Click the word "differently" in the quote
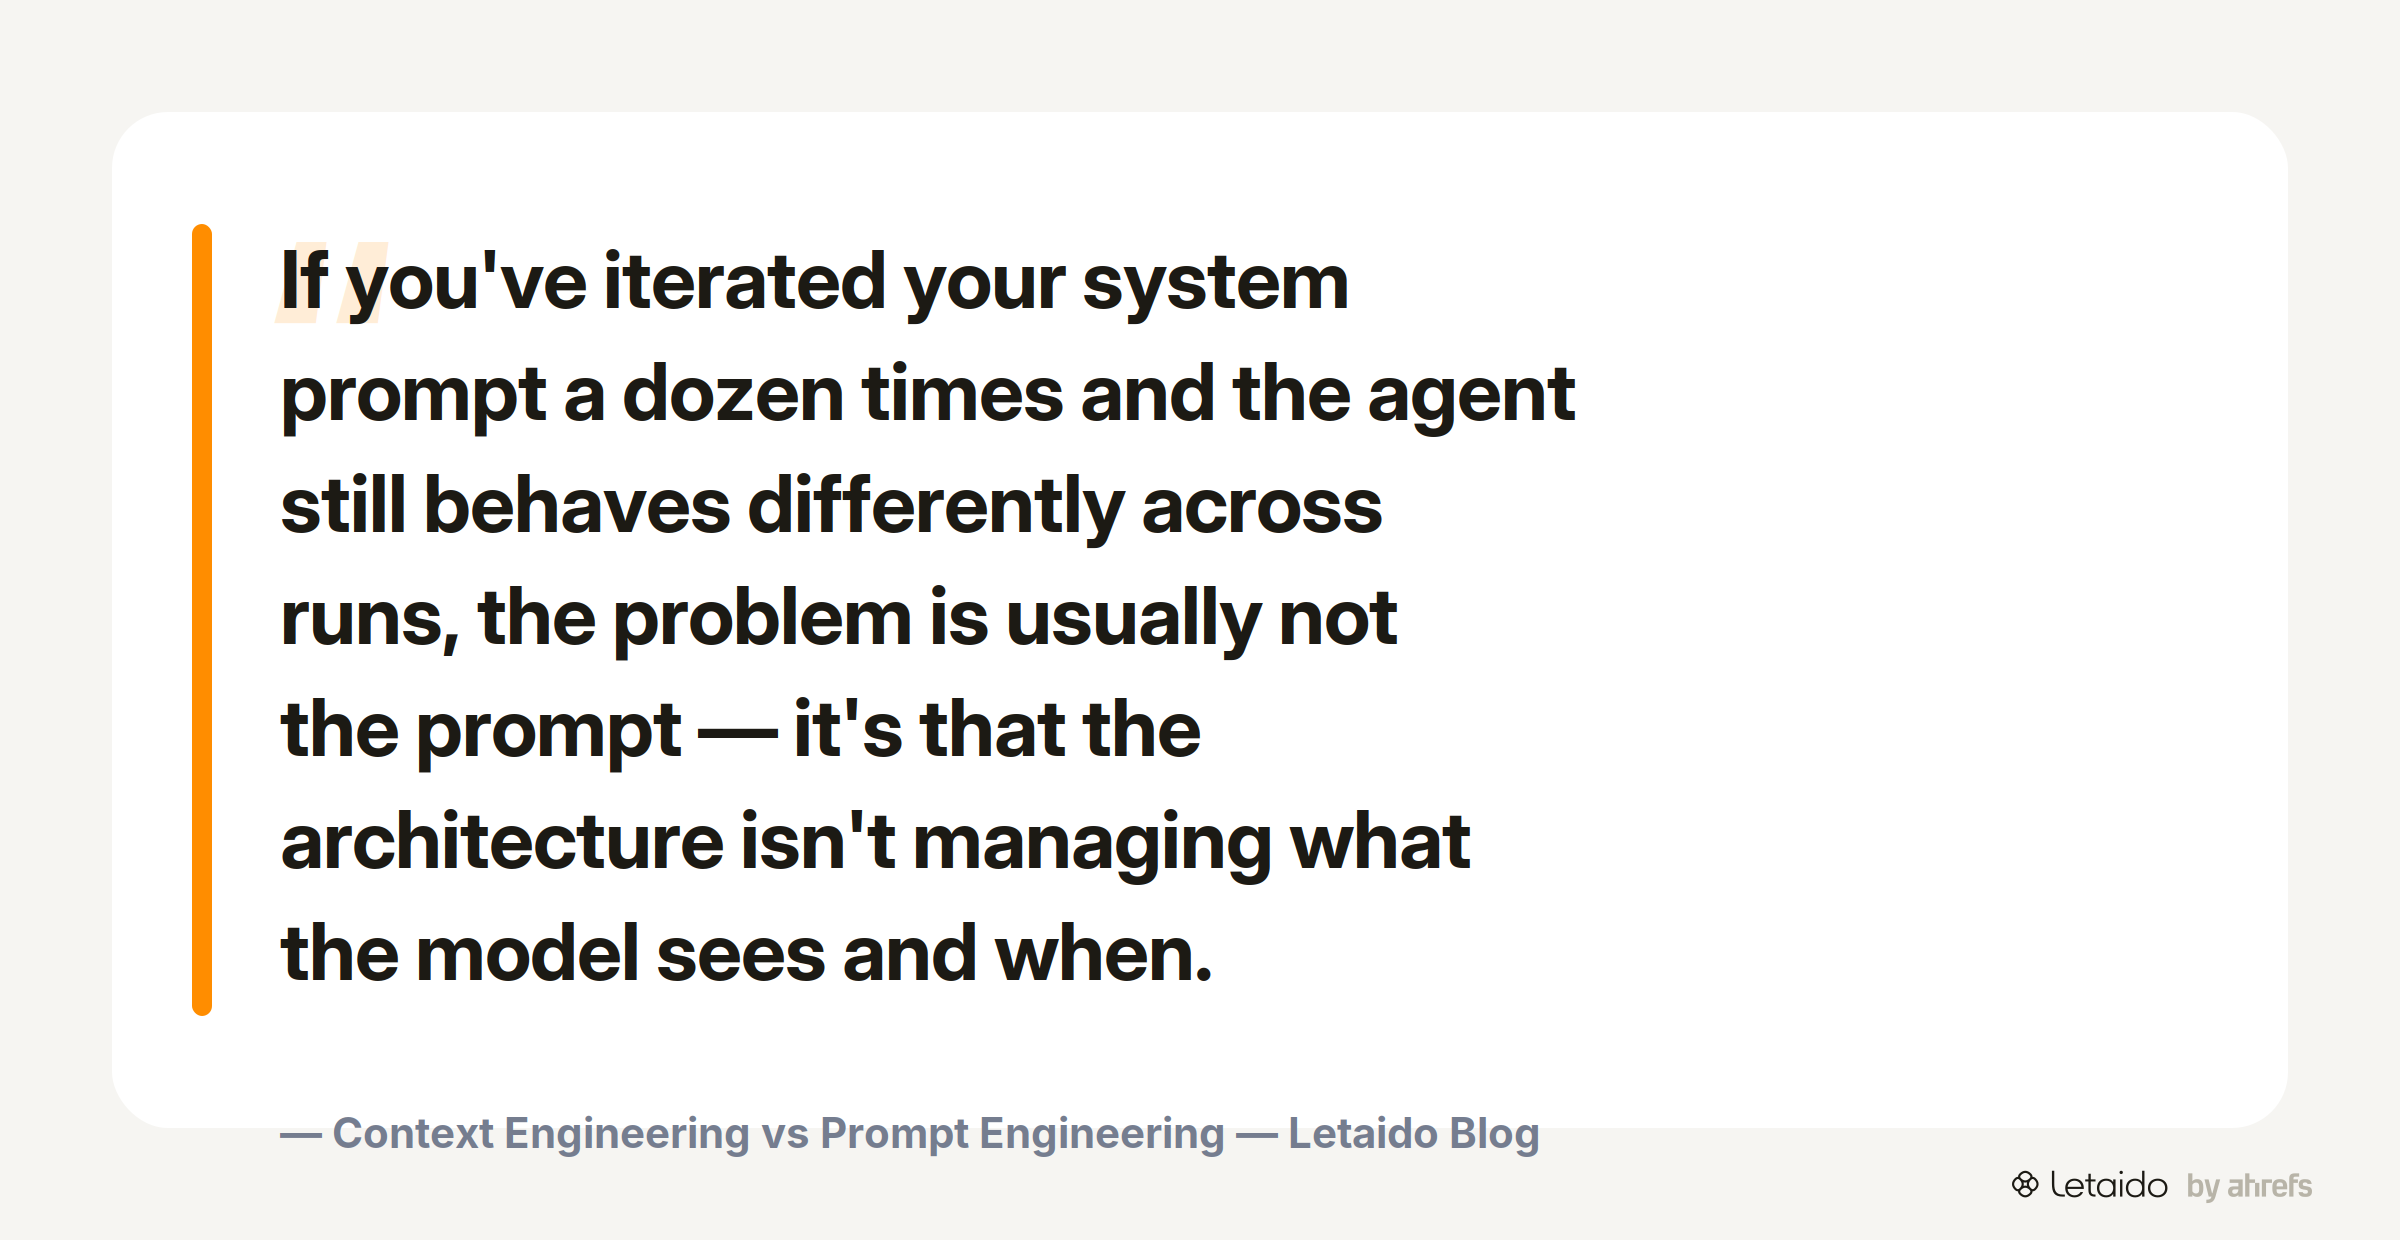This screenshot has width=2400, height=1240. 936,508
